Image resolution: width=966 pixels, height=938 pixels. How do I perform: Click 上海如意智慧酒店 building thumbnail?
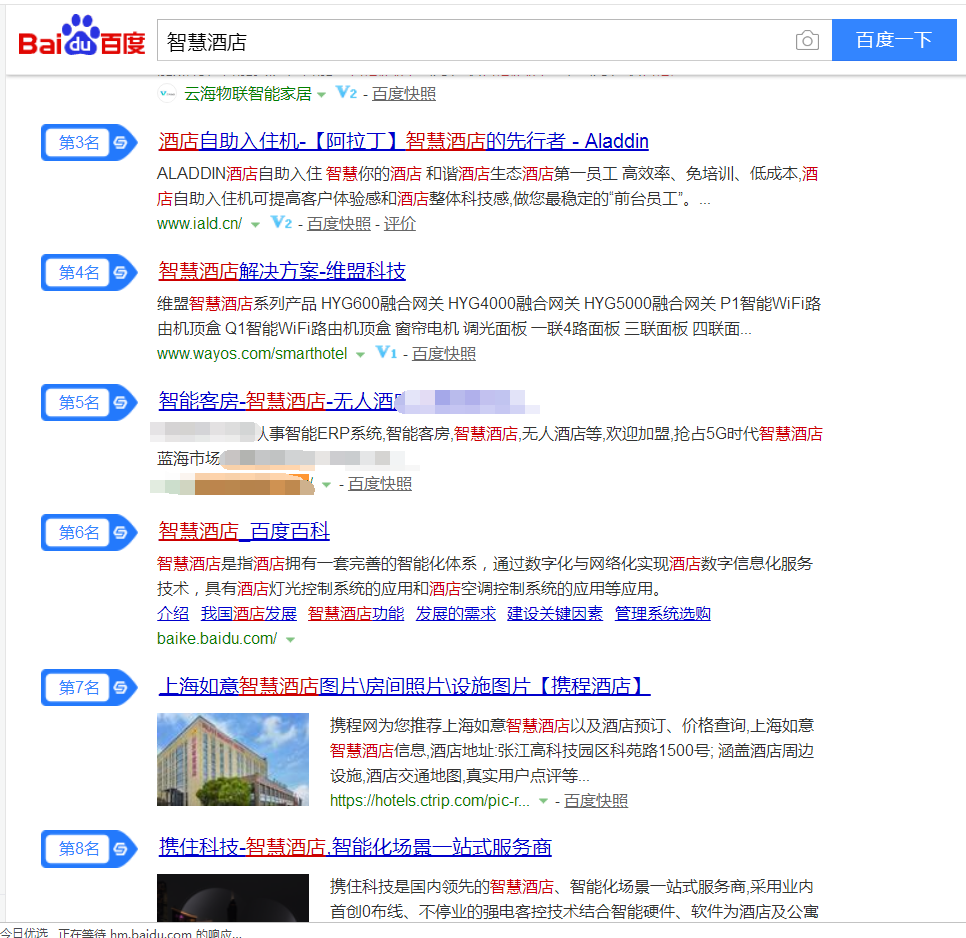233,759
